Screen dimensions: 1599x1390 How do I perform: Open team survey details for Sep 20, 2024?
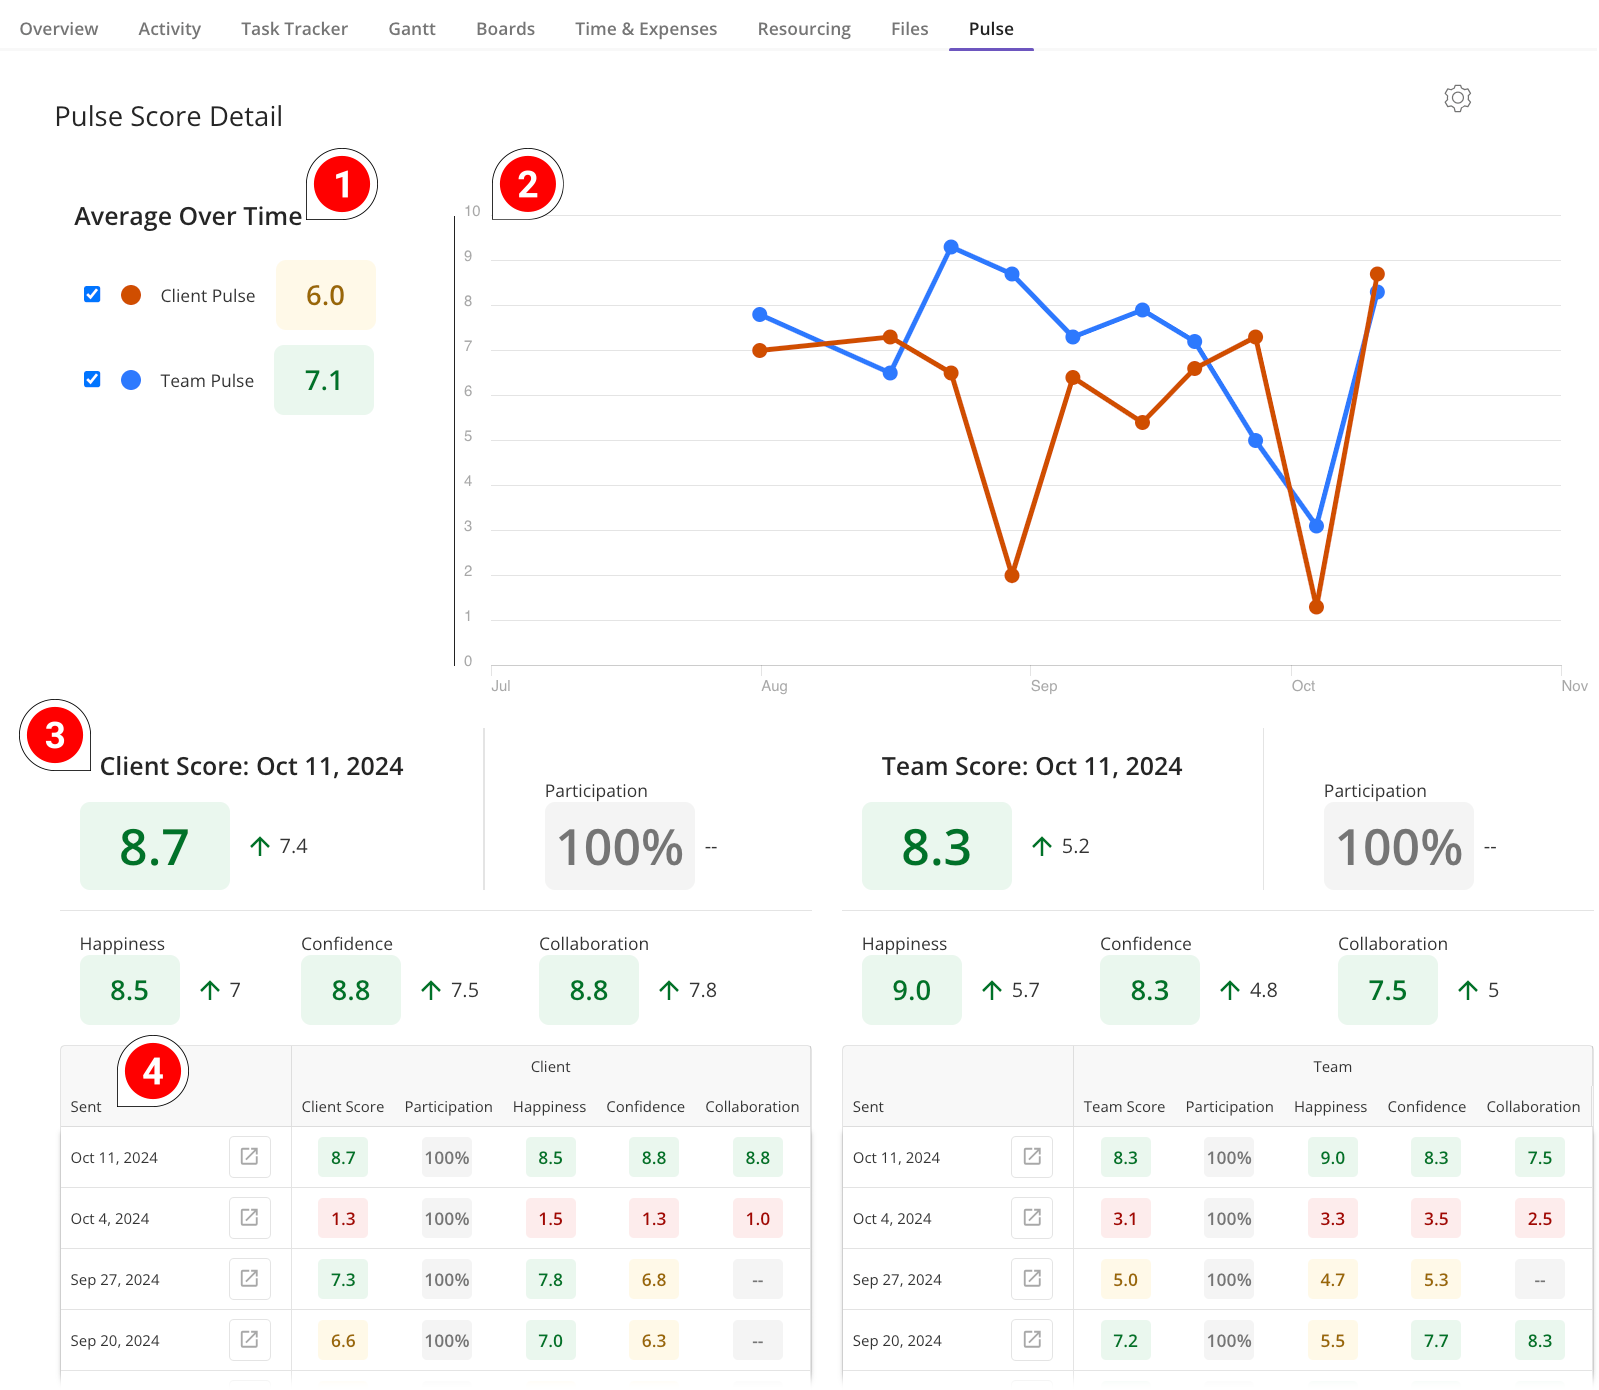coord(1032,1340)
